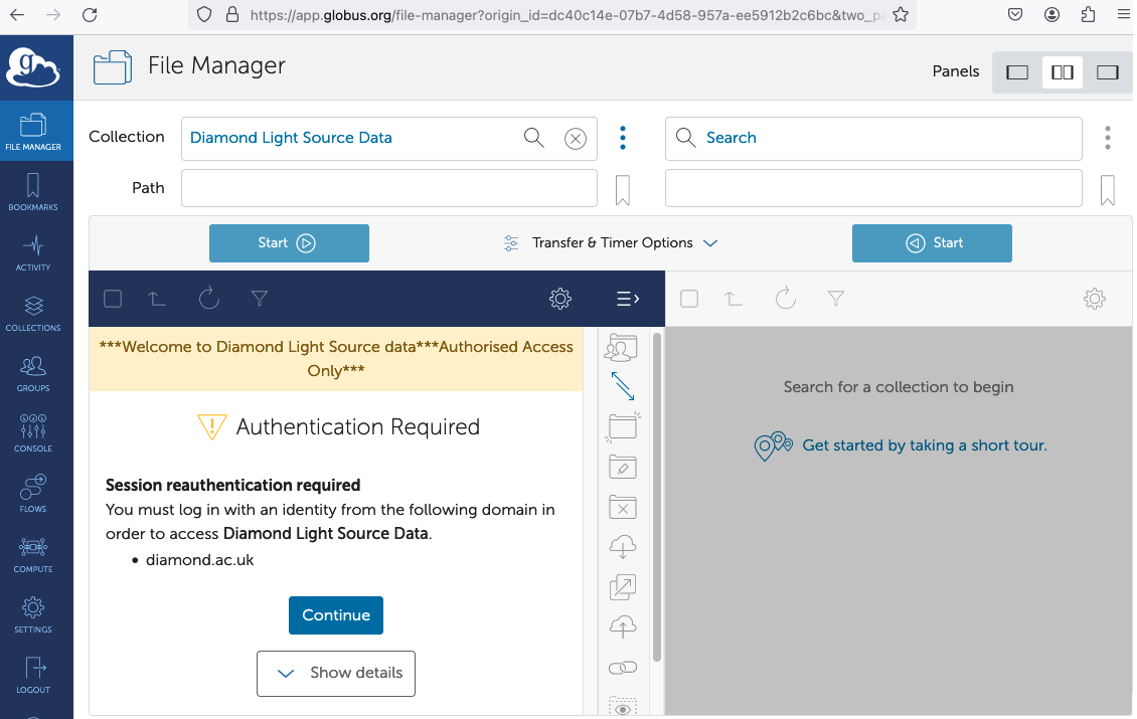Click the Rename folder pencil icon
The width and height of the screenshot is (1137, 719).
click(623, 467)
